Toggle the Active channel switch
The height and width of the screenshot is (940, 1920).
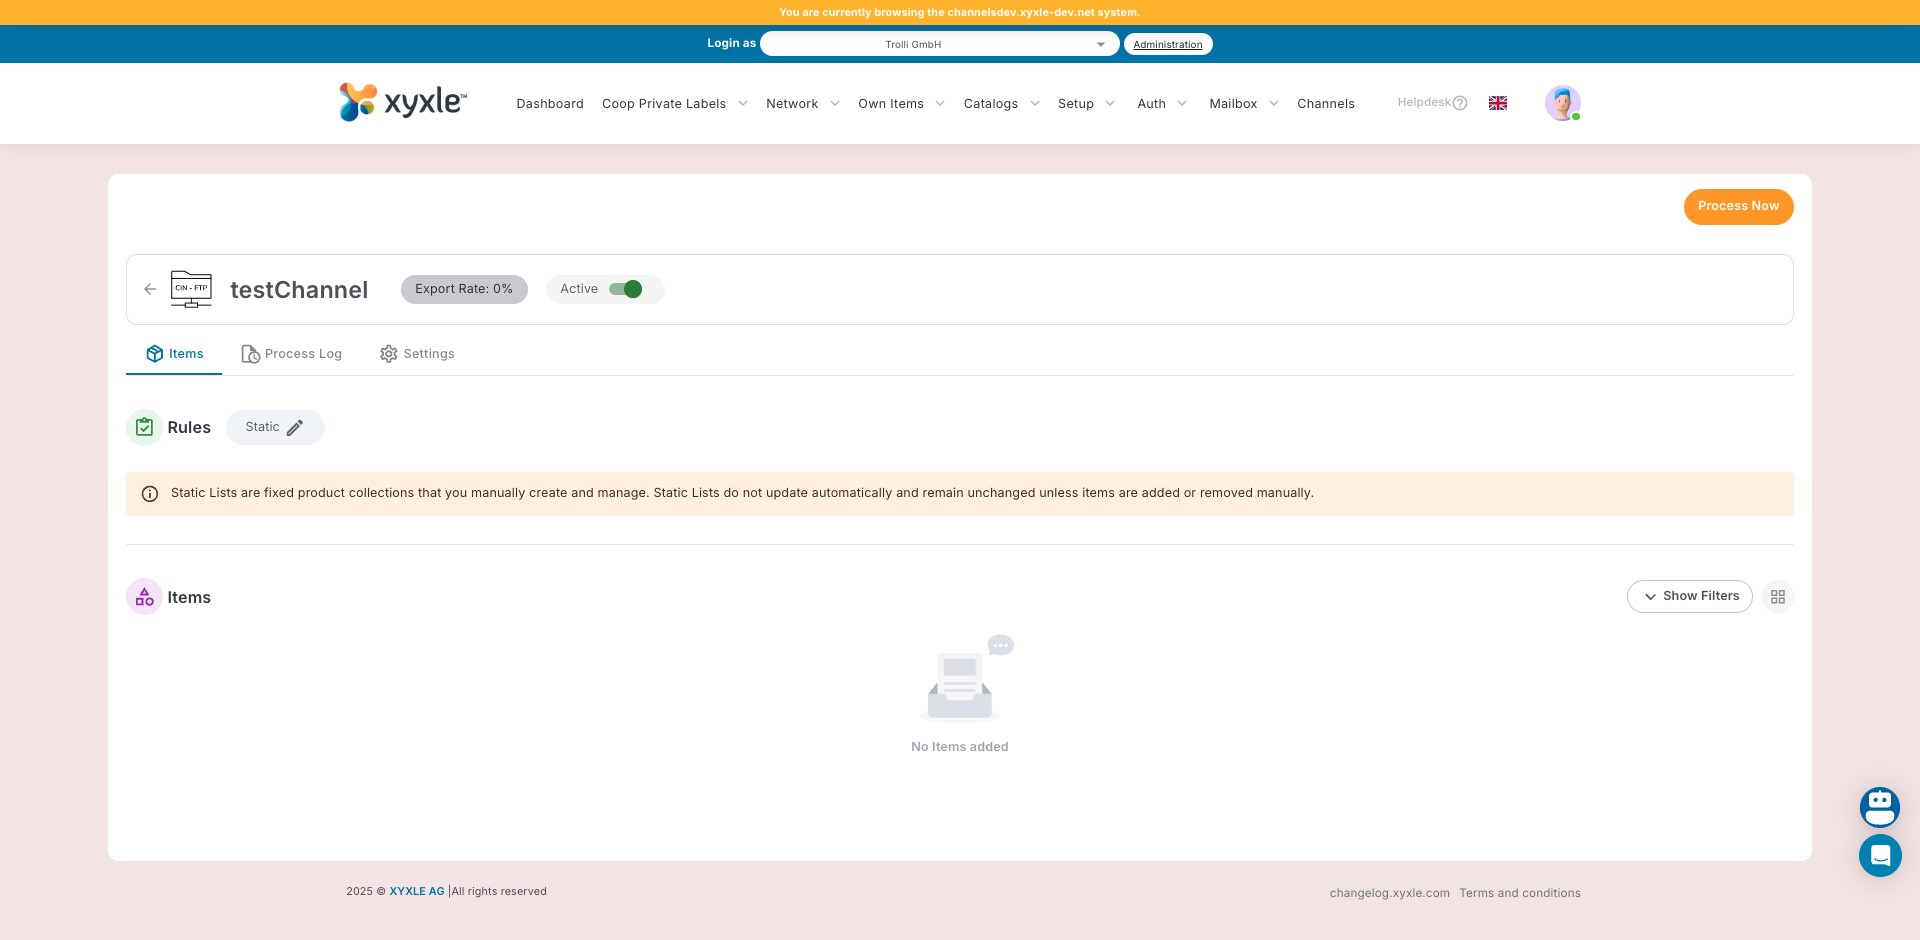626,289
